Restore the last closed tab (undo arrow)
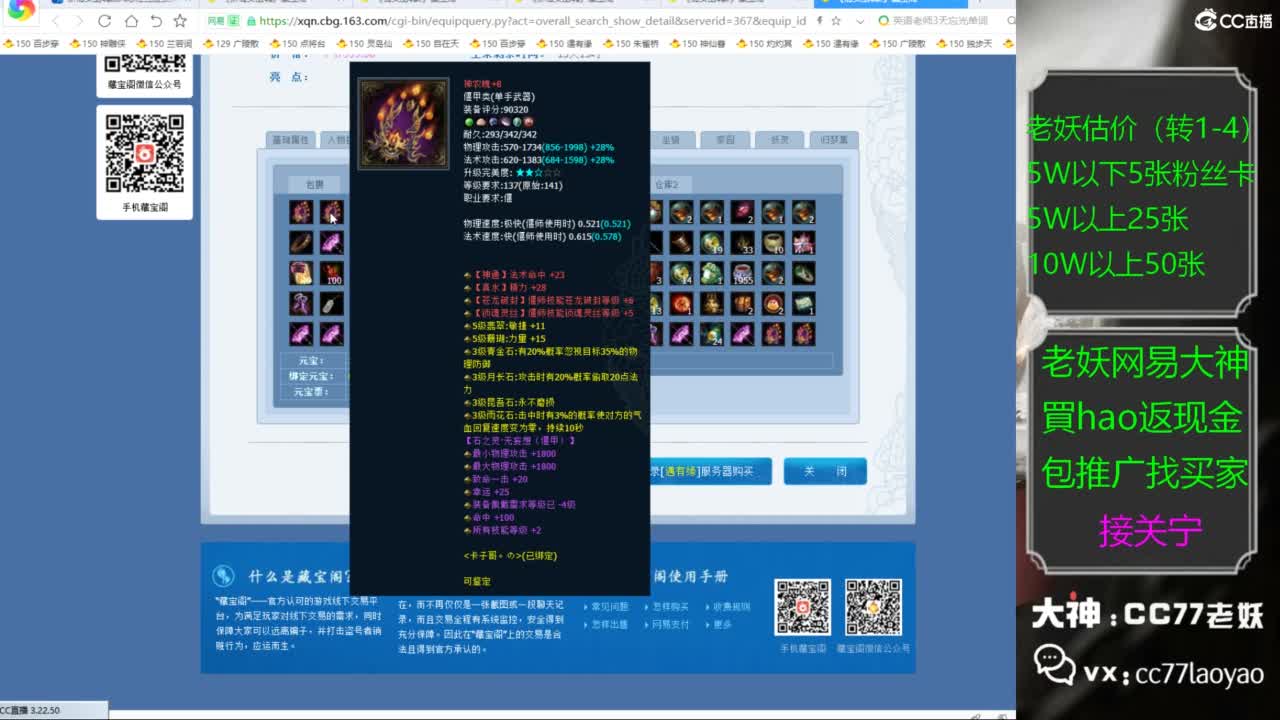 [x=156, y=20]
